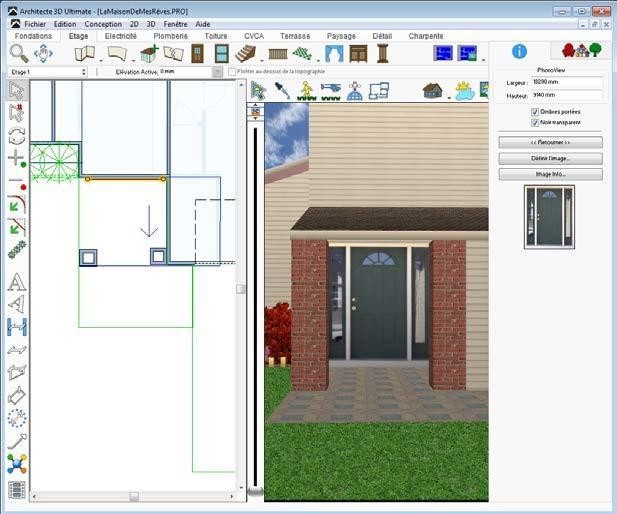
Task: Click the Elévation Active value field
Action: point(185,72)
